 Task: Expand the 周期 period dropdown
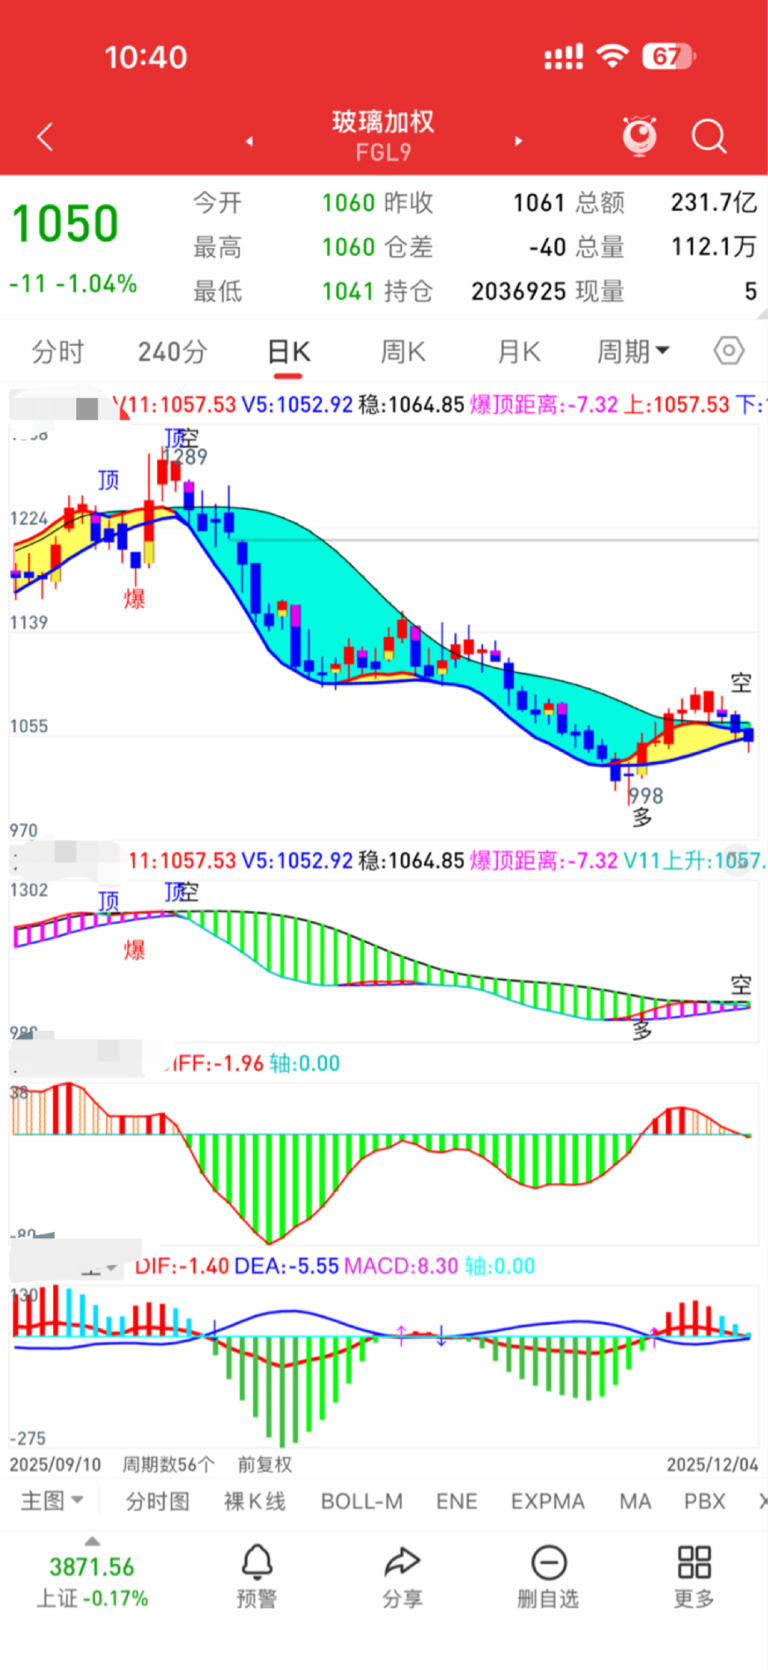point(633,351)
